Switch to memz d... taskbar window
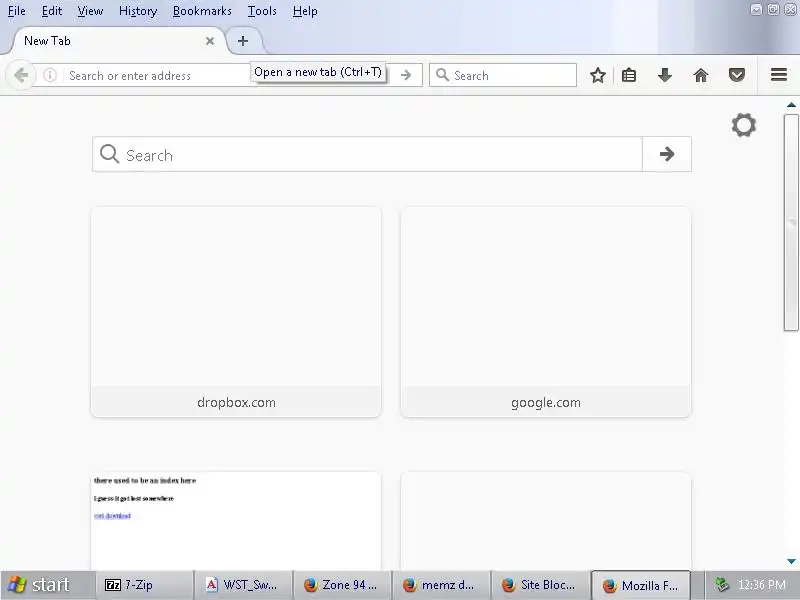Image resolution: width=800 pixels, height=600 pixels. 441,585
